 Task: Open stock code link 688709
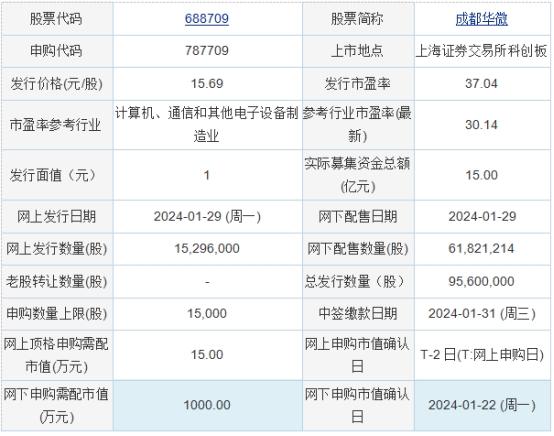207,18
